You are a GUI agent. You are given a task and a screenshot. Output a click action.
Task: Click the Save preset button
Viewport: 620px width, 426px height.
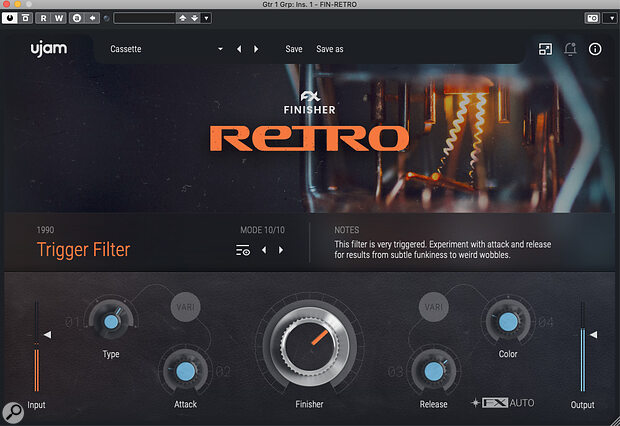click(294, 49)
